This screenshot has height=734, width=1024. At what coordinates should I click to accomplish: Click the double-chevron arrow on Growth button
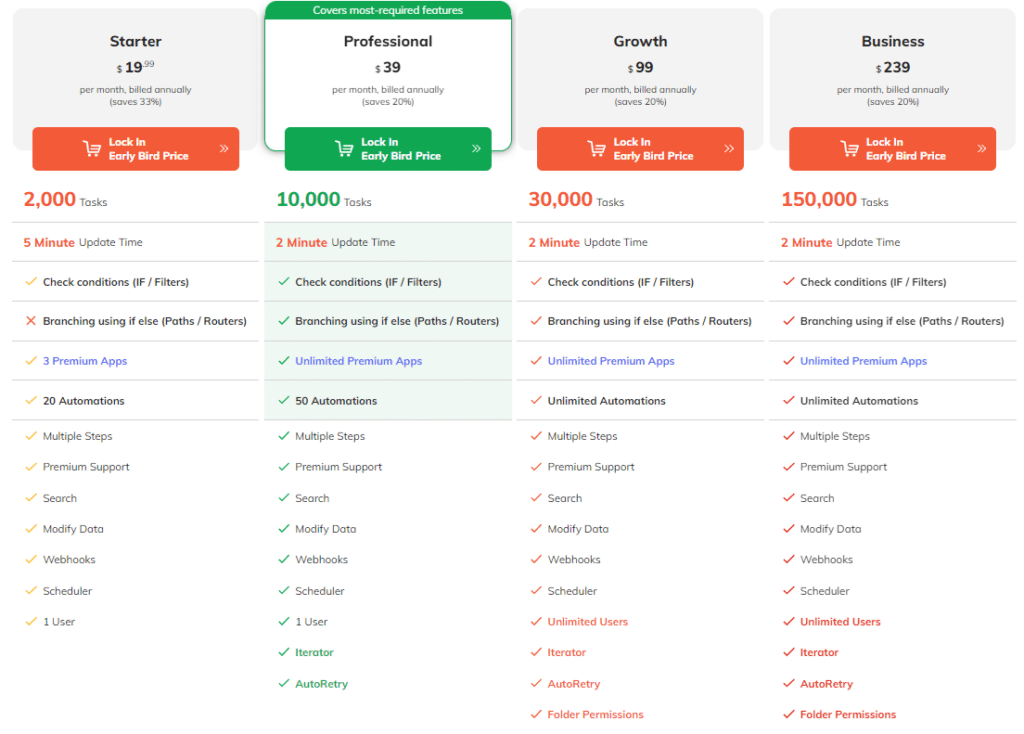(x=728, y=149)
